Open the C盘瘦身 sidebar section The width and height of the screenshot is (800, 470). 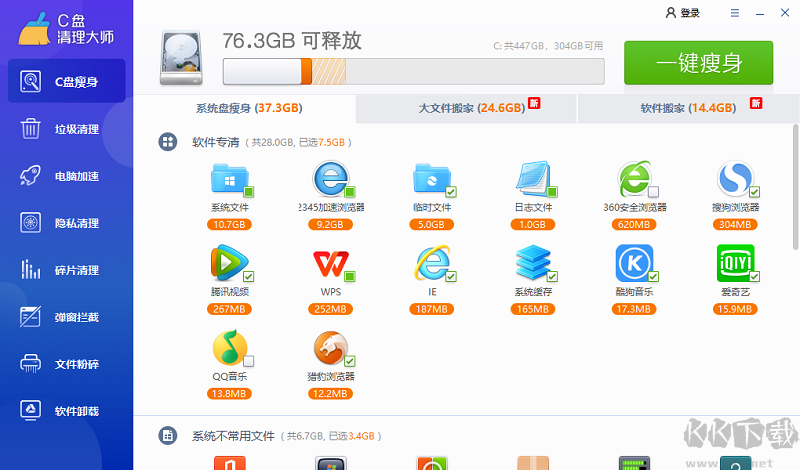point(66,81)
